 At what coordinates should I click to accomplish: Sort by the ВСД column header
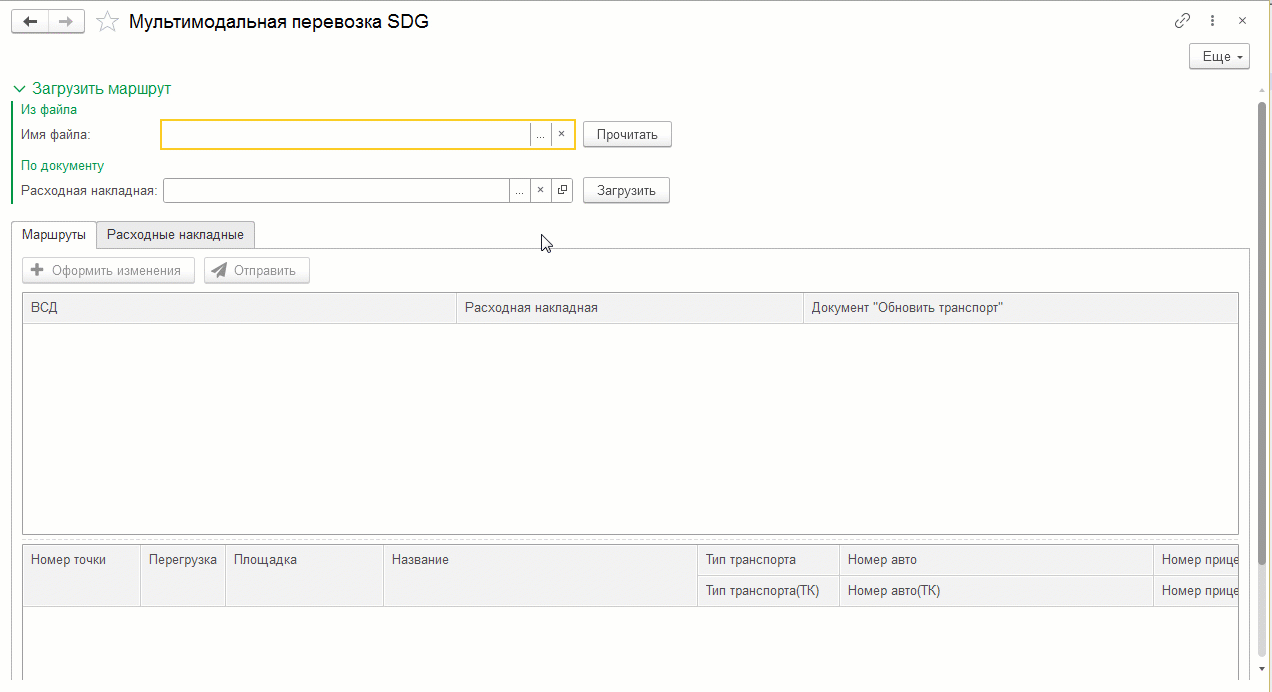pyautogui.click(x=239, y=308)
